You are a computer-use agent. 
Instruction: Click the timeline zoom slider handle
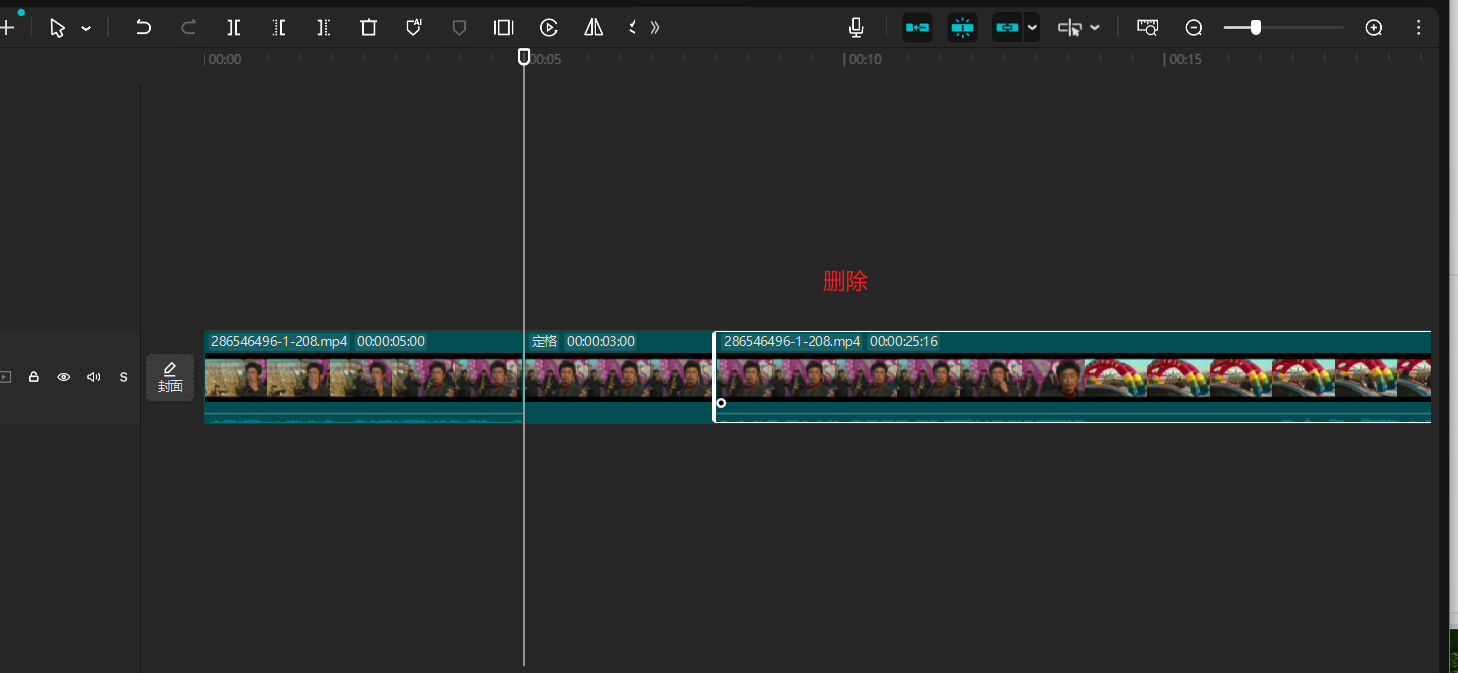tap(1256, 28)
